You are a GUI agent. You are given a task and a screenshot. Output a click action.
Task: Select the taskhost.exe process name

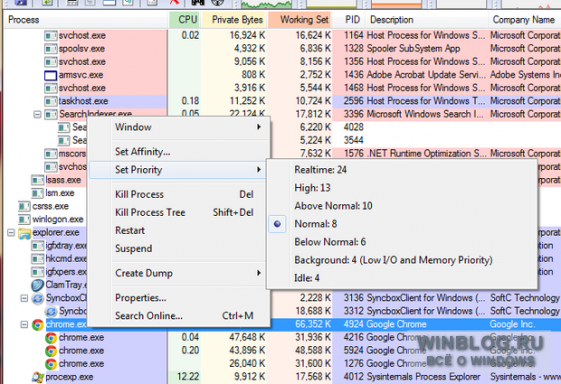click(x=83, y=101)
